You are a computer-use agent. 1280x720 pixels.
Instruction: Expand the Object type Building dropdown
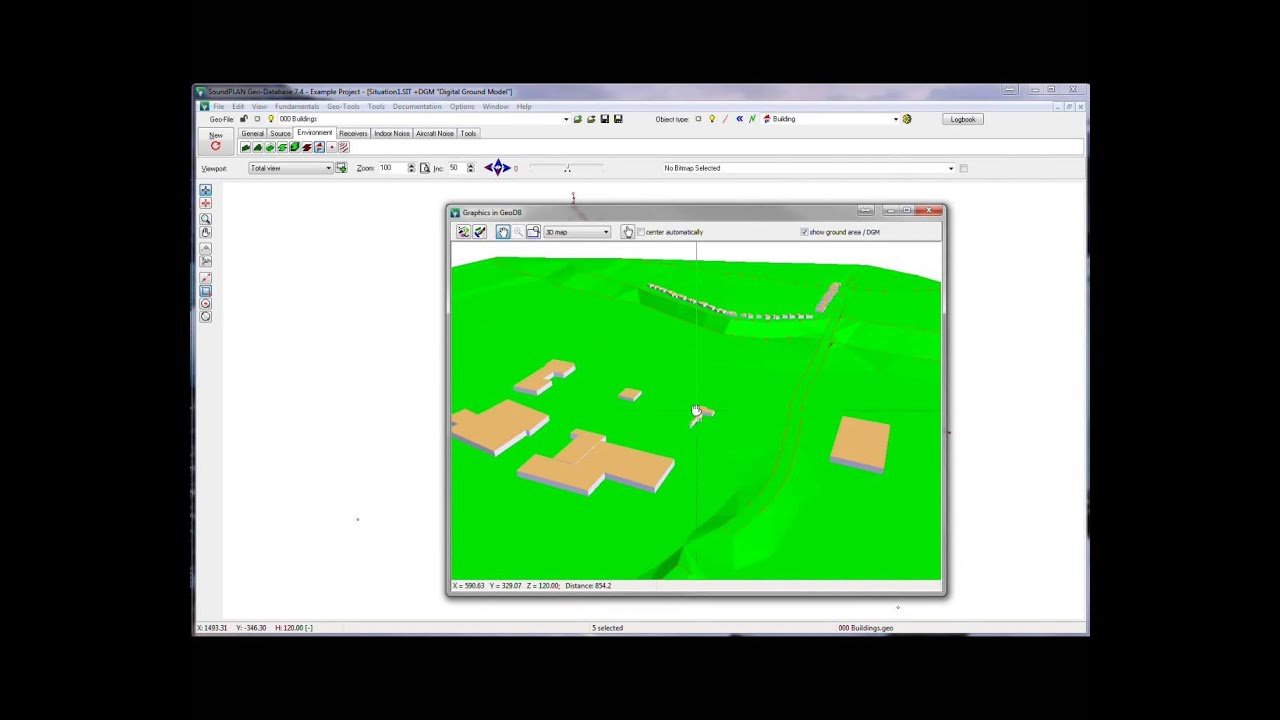(896, 119)
